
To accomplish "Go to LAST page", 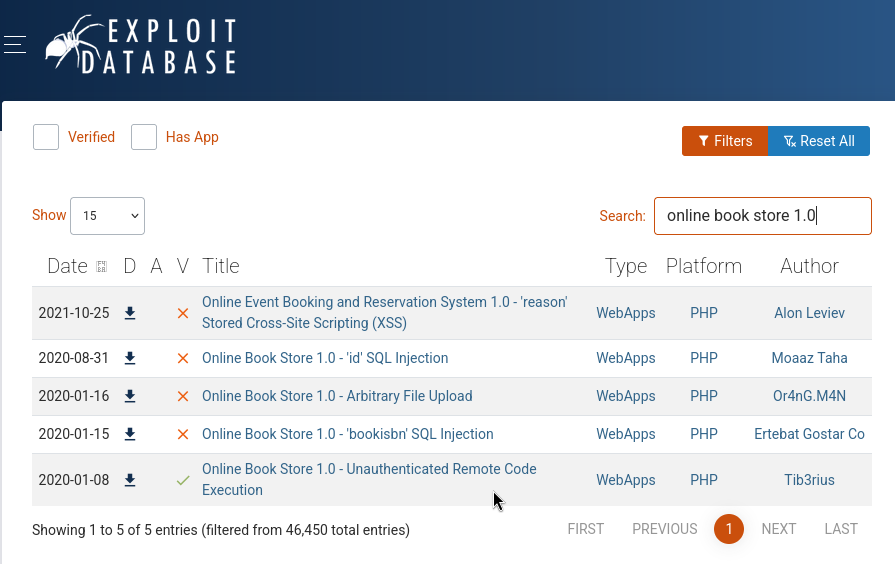I will (841, 529).
